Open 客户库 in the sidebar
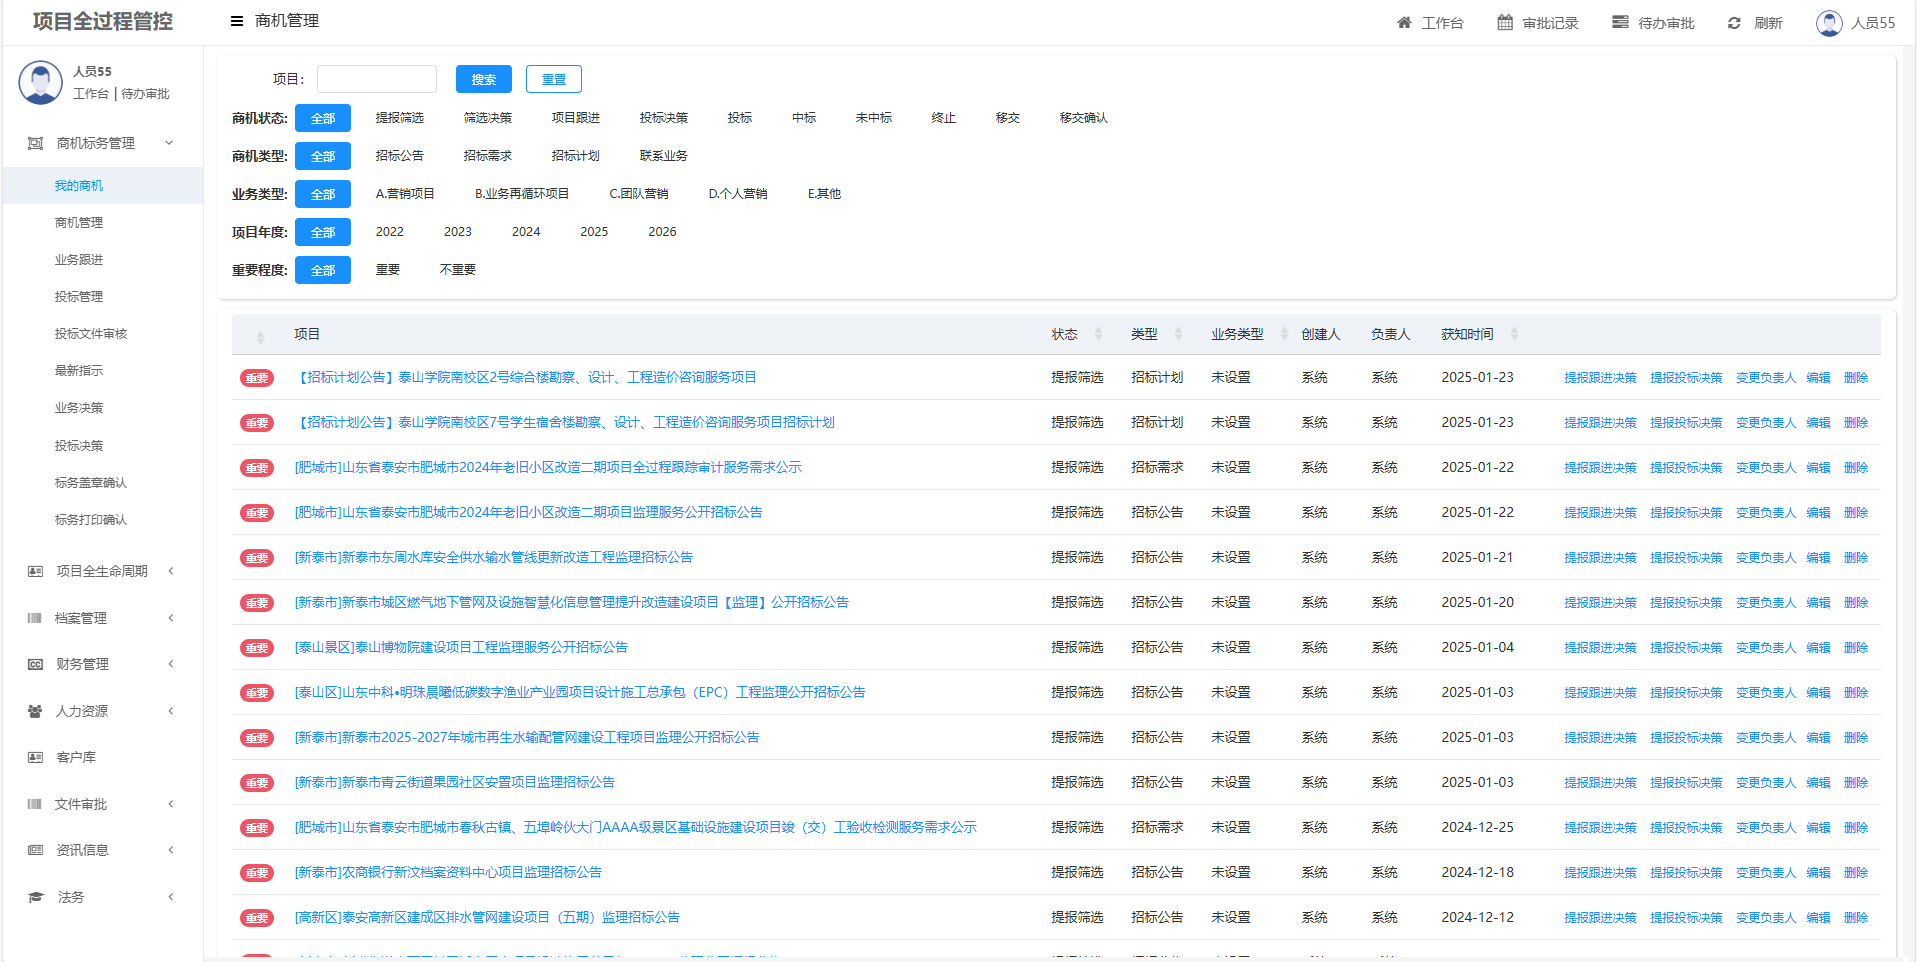The image size is (1917, 962). tap(76, 757)
